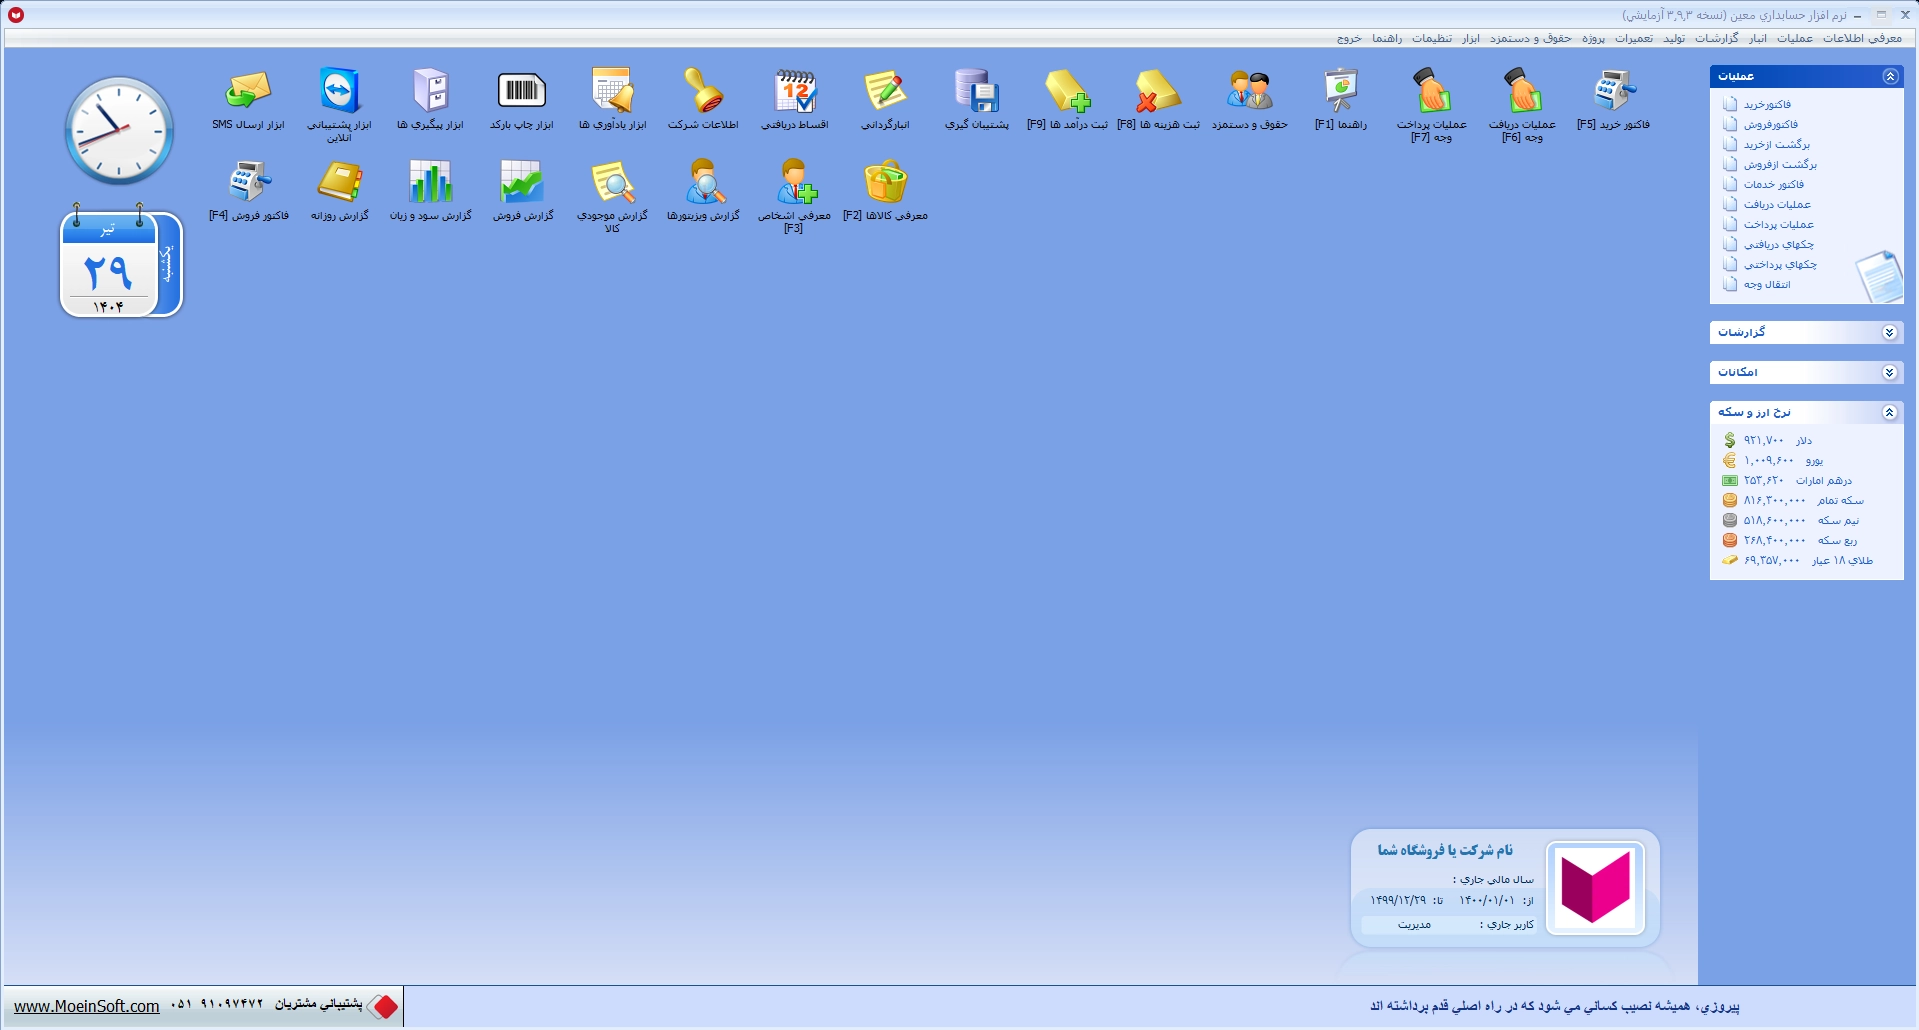
Task: Click the فاکتورخرید link in the sidebar
Action: click(x=1767, y=104)
